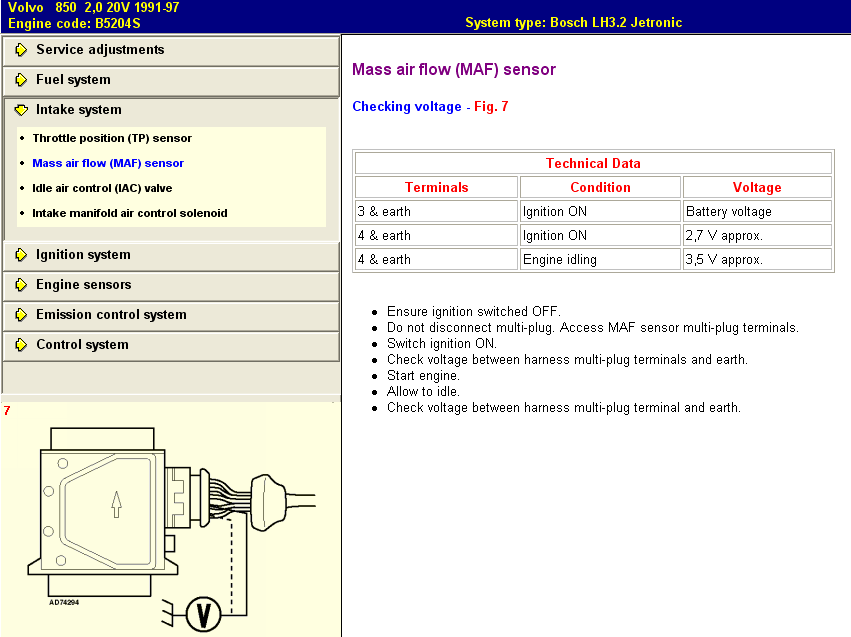Image resolution: width=851 pixels, height=637 pixels.
Task: Click the Emission control system arrow icon
Action: pyautogui.click(x=21, y=315)
